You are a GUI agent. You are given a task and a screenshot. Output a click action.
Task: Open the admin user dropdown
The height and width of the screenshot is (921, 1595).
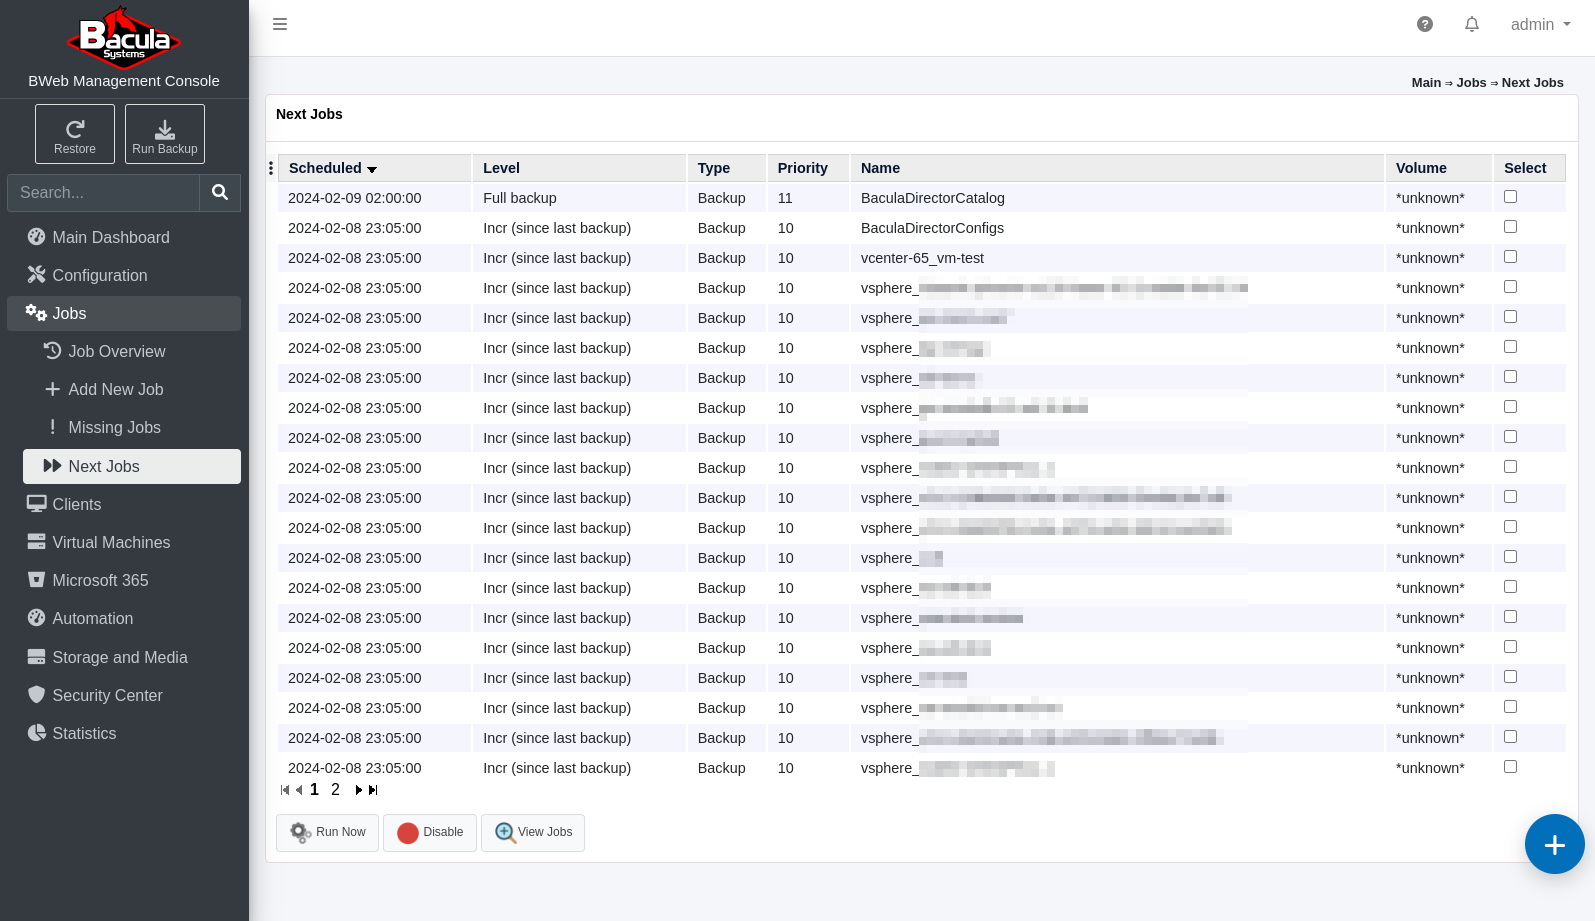click(1540, 24)
